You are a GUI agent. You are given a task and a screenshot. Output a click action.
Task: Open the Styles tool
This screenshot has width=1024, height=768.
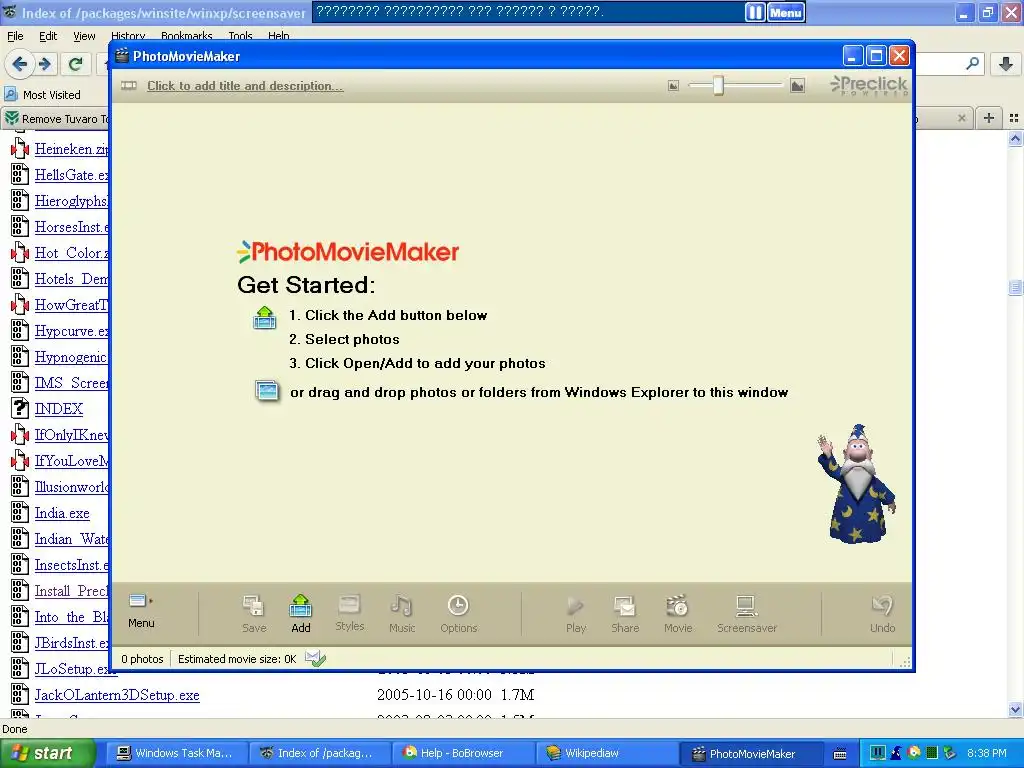click(349, 613)
